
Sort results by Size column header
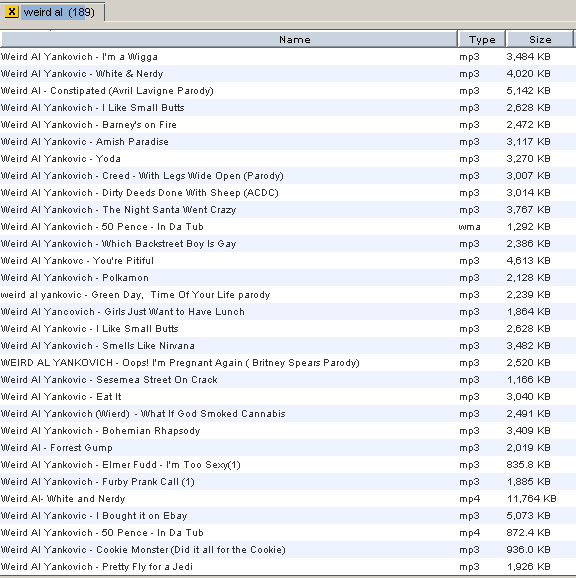click(x=540, y=39)
